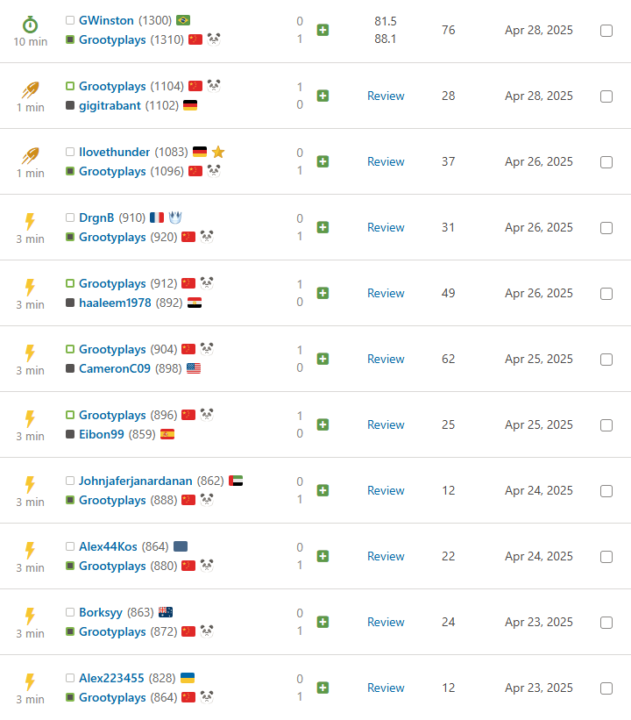Open haaleem1978's player profile

(x=115, y=302)
